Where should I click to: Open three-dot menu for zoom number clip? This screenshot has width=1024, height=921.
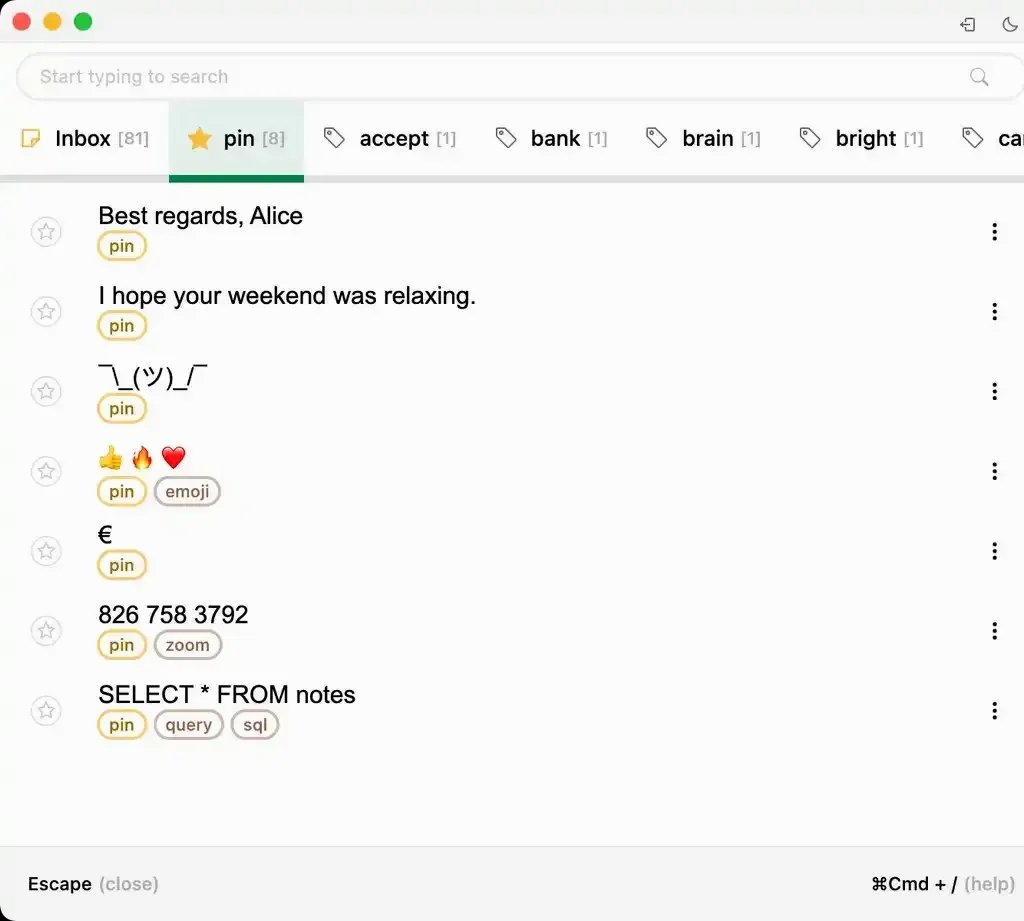click(994, 630)
